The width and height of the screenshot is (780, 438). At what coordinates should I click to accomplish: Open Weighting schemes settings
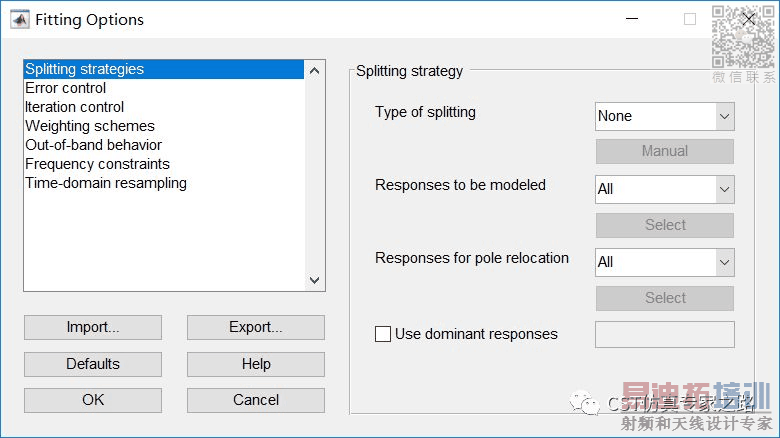pos(90,126)
